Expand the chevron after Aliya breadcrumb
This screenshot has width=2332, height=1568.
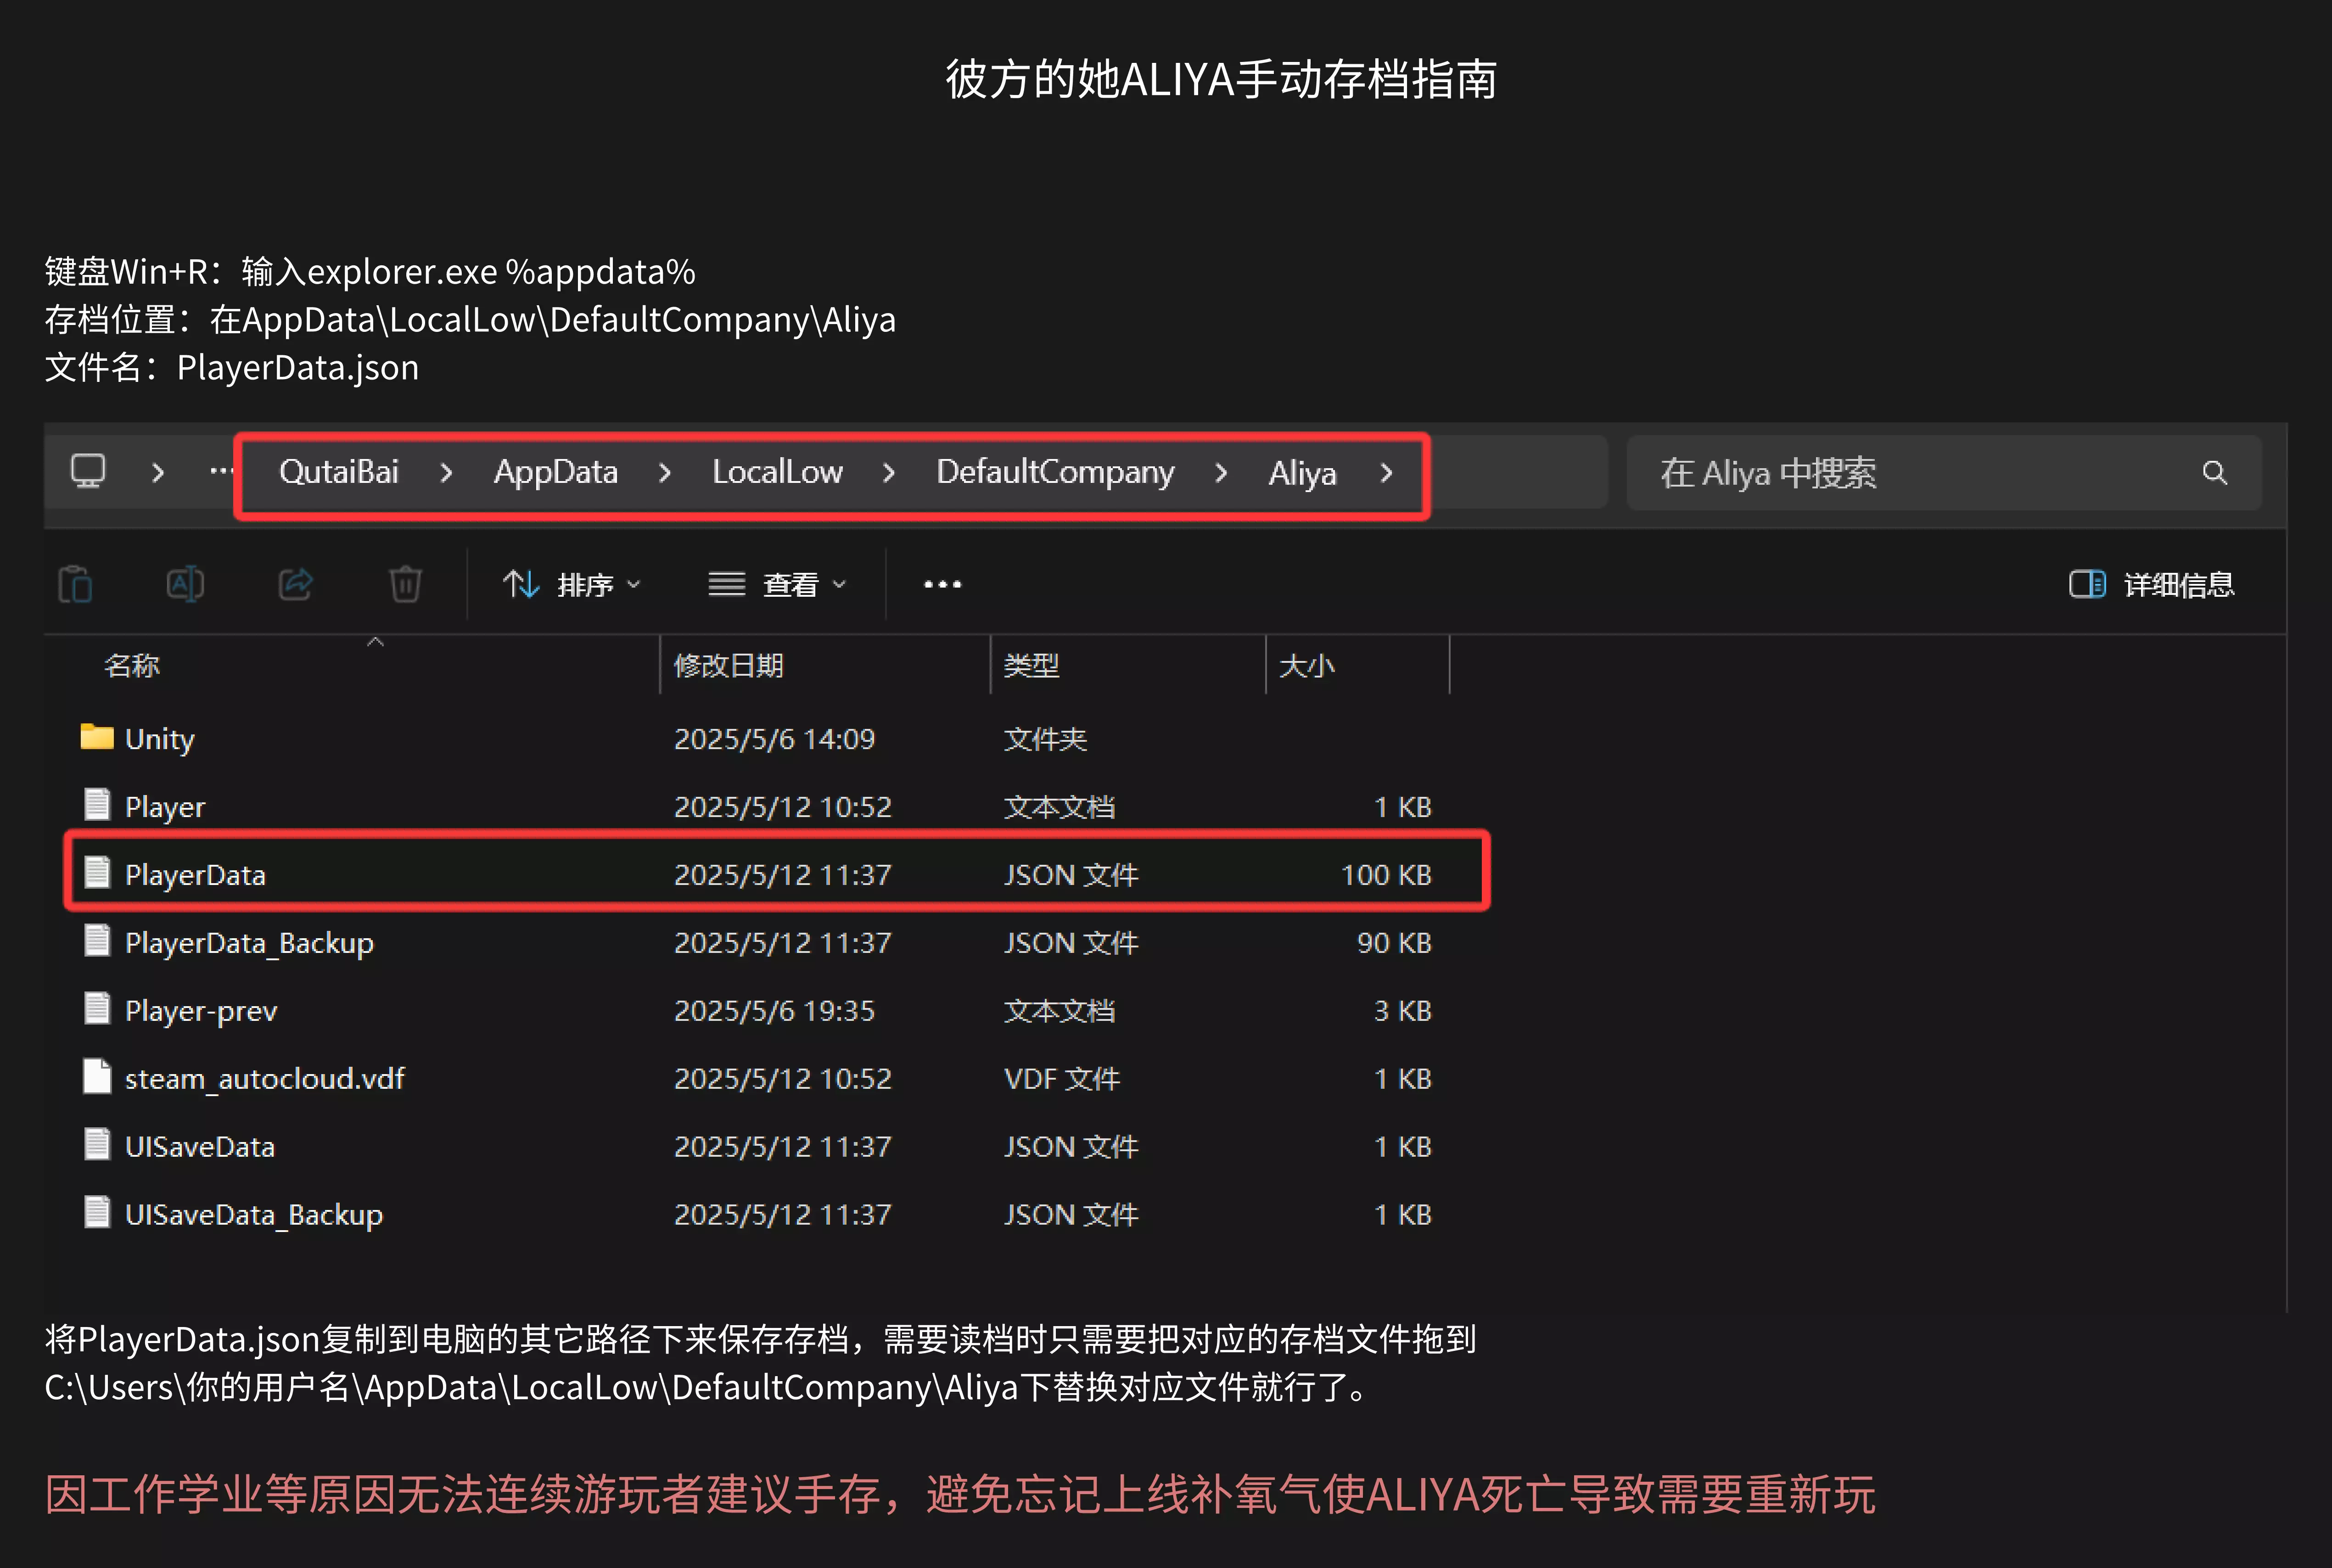point(1386,473)
